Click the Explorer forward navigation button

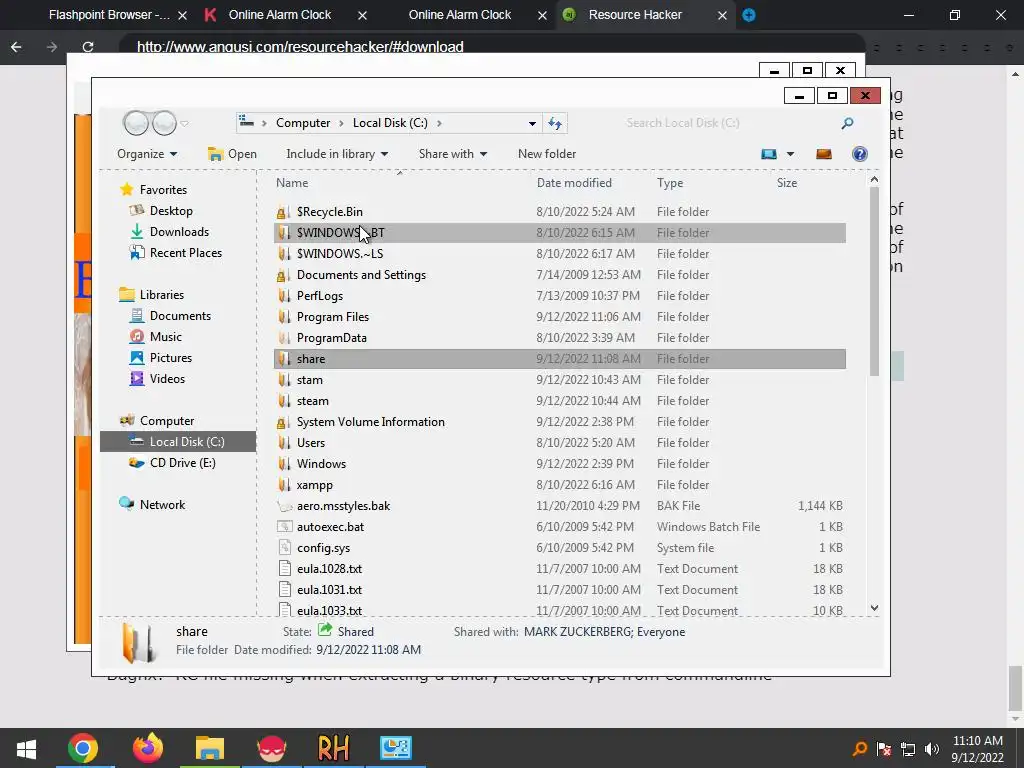[164, 123]
